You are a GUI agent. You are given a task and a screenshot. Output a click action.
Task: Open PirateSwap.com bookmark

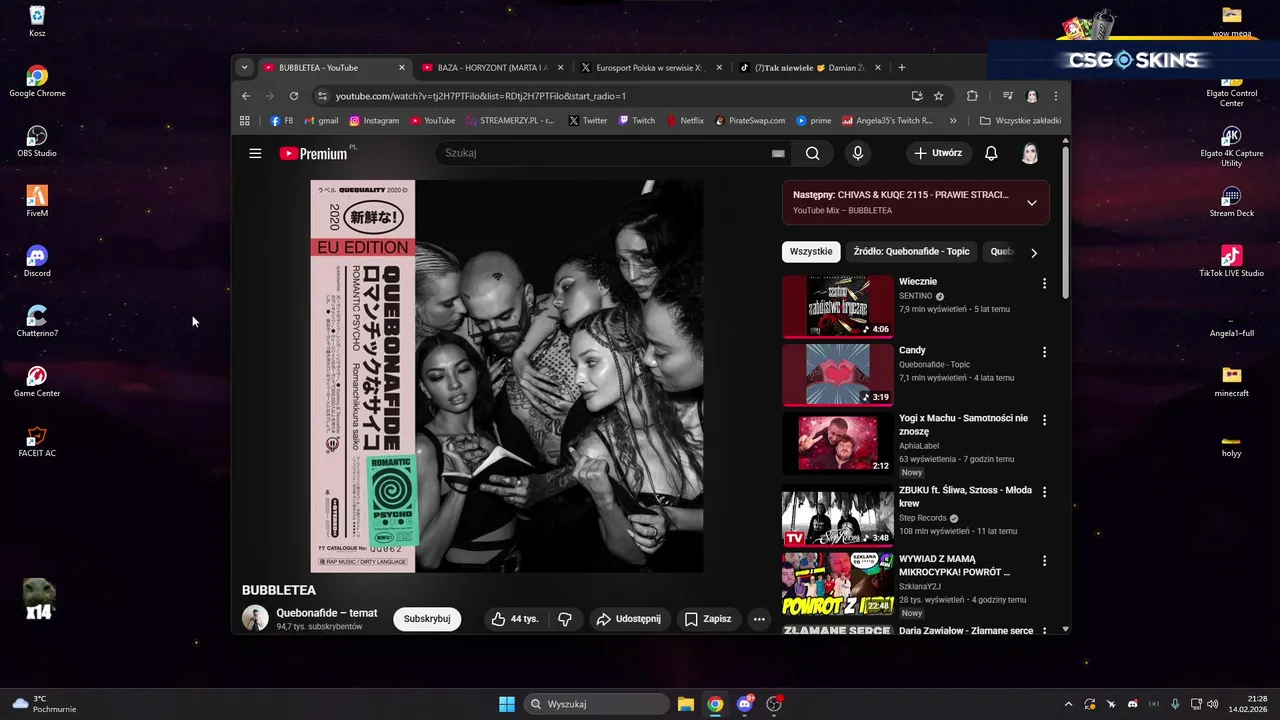(750, 120)
